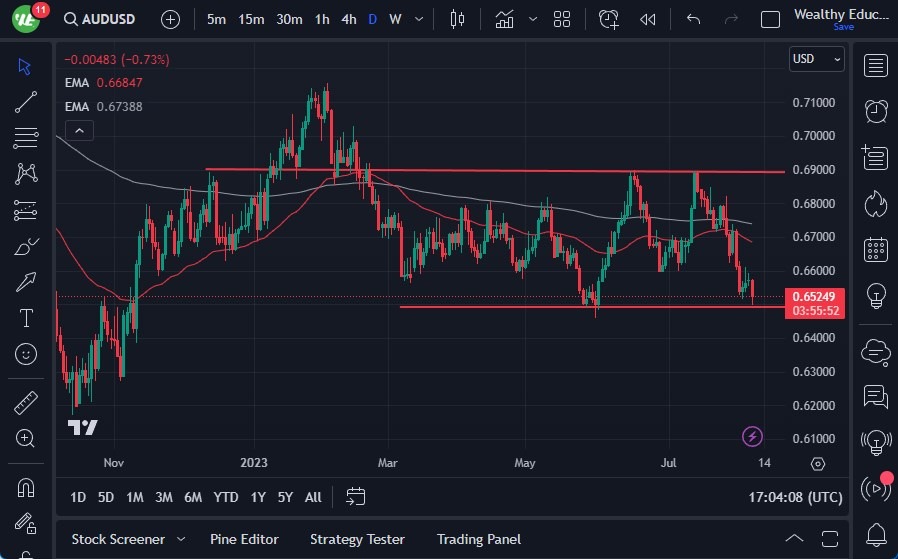
Task: Open the Hotlists flame icon
Action: point(876,203)
